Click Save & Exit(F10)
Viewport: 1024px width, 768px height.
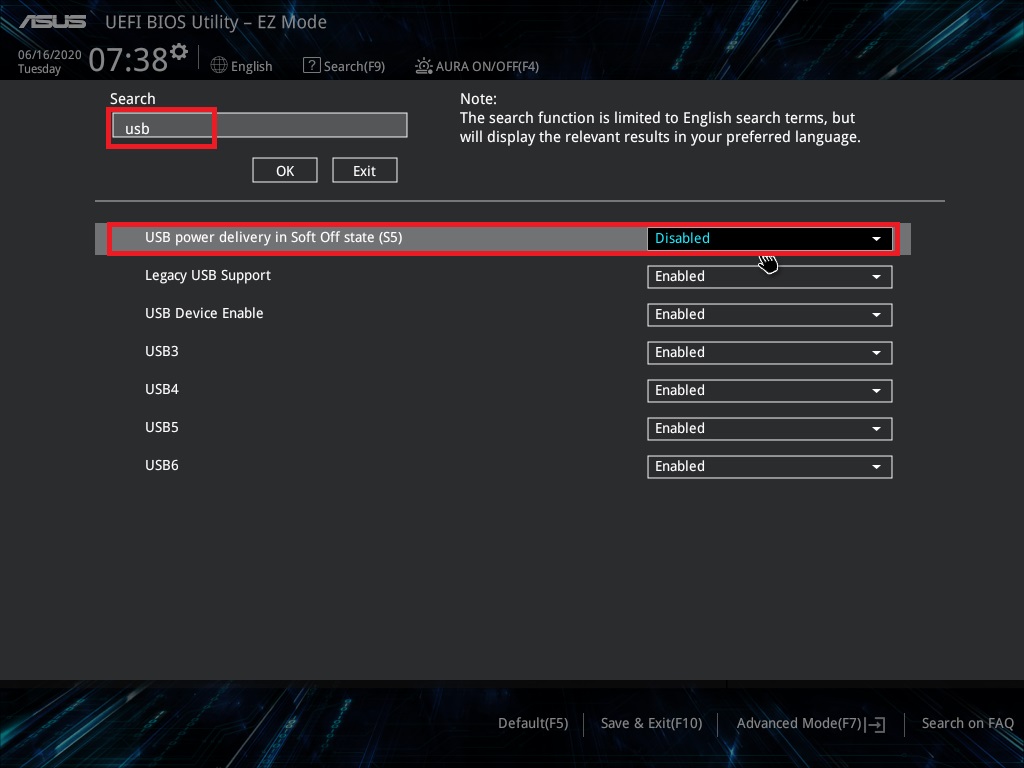(651, 723)
